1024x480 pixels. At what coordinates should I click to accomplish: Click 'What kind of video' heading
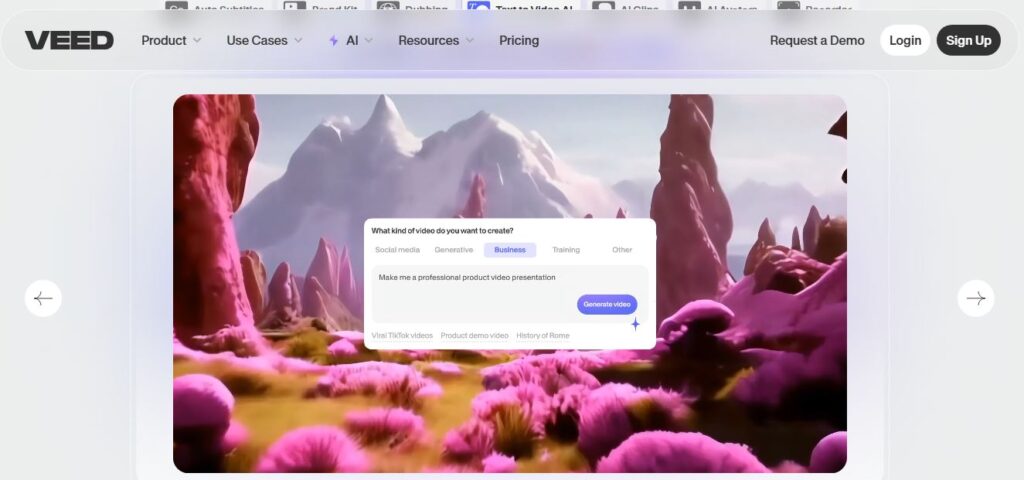(x=442, y=231)
